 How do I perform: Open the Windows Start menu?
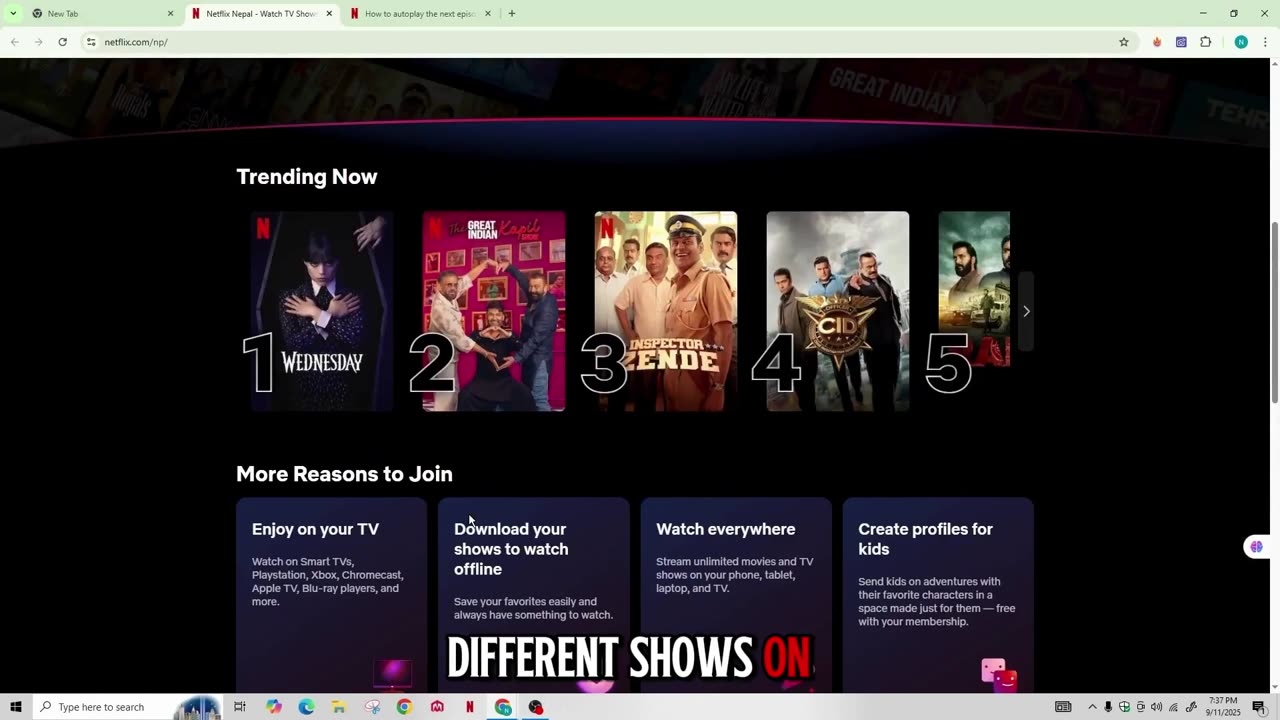(15, 707)
